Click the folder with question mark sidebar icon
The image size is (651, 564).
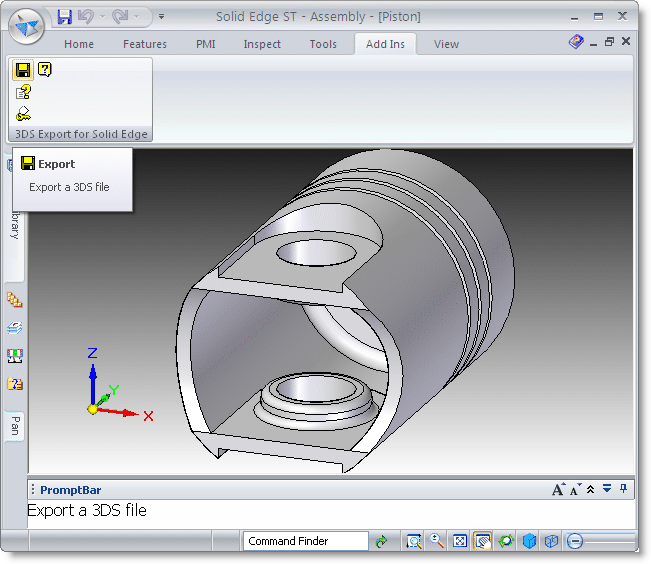point(15,384)
